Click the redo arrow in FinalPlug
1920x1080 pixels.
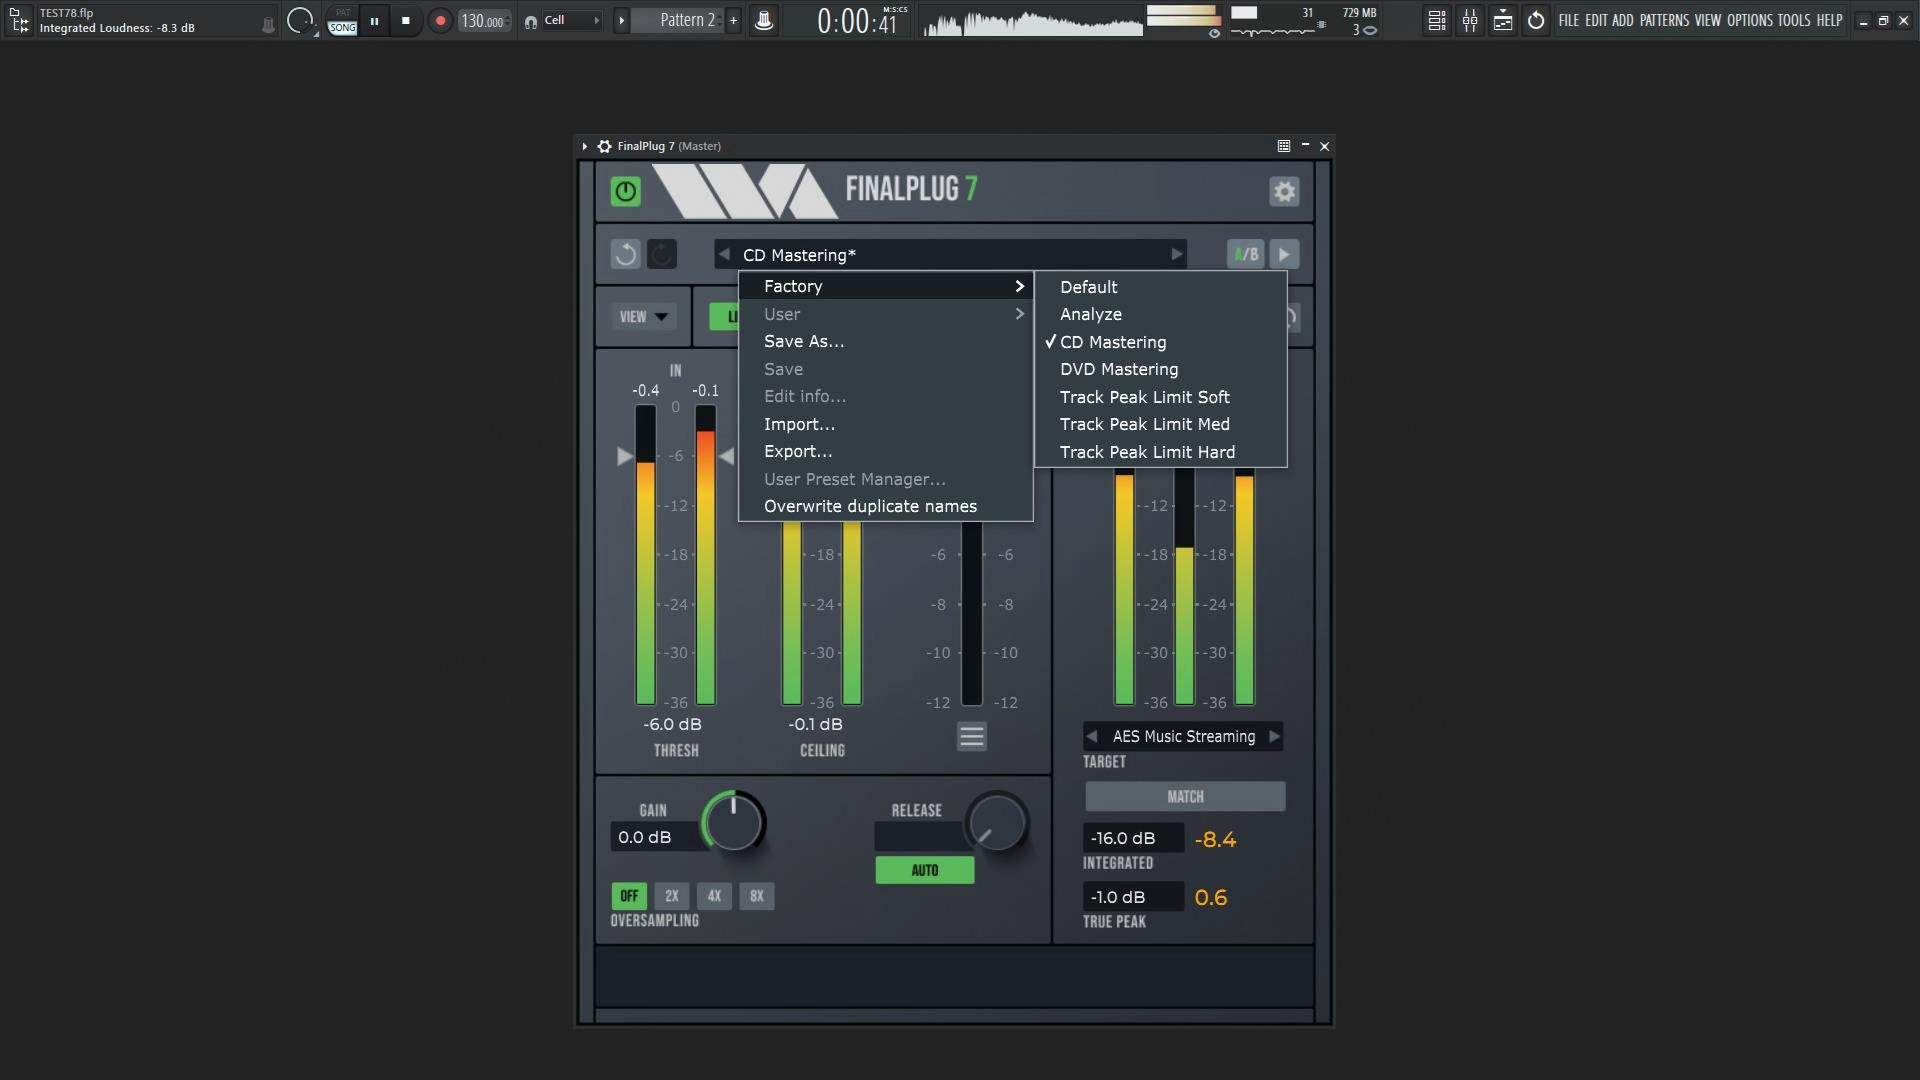click(x=661, y=254)
